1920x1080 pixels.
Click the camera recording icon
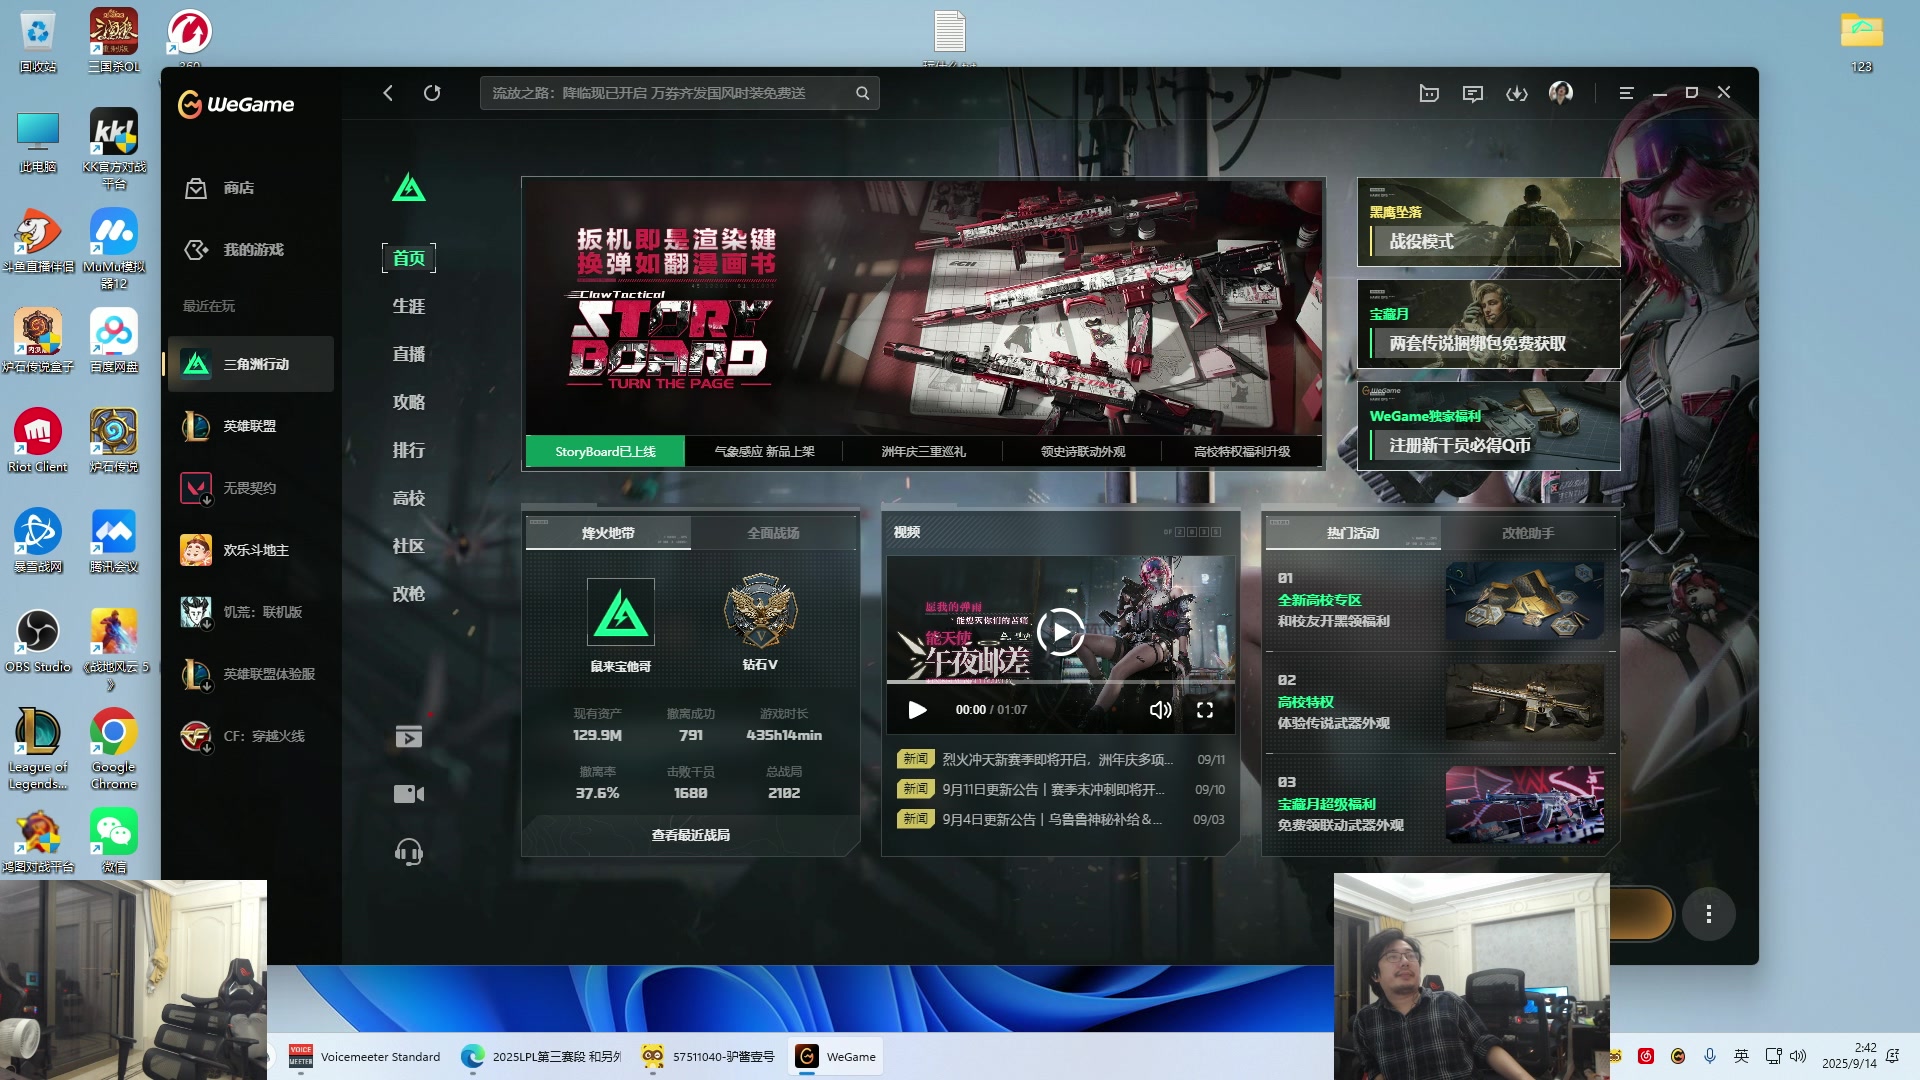tap(409, 794)
